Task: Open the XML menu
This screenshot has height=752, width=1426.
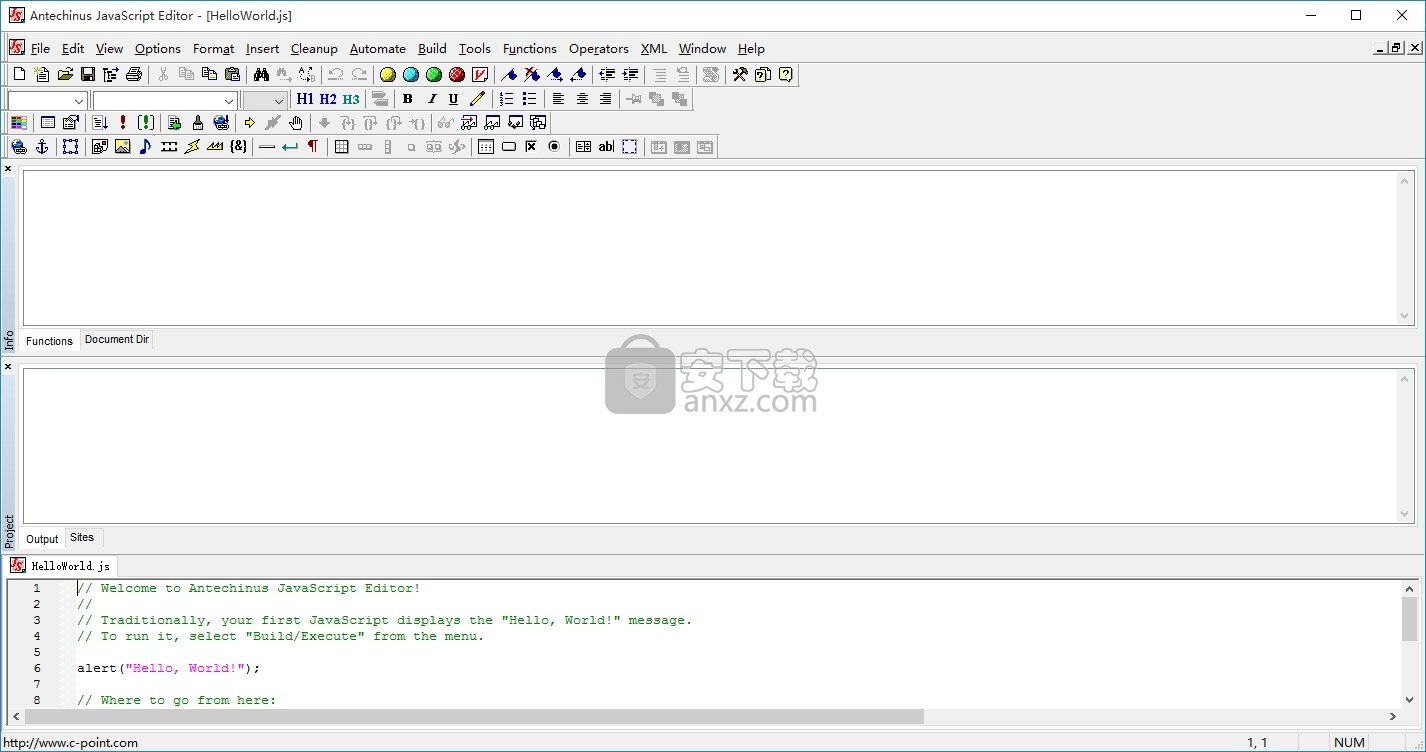Action: pos(654,48)
